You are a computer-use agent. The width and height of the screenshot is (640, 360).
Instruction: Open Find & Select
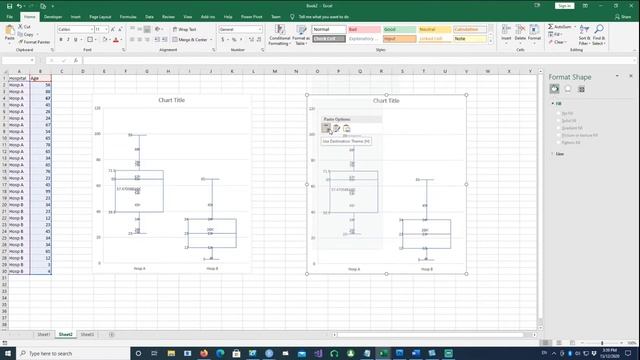click(599, 35)
